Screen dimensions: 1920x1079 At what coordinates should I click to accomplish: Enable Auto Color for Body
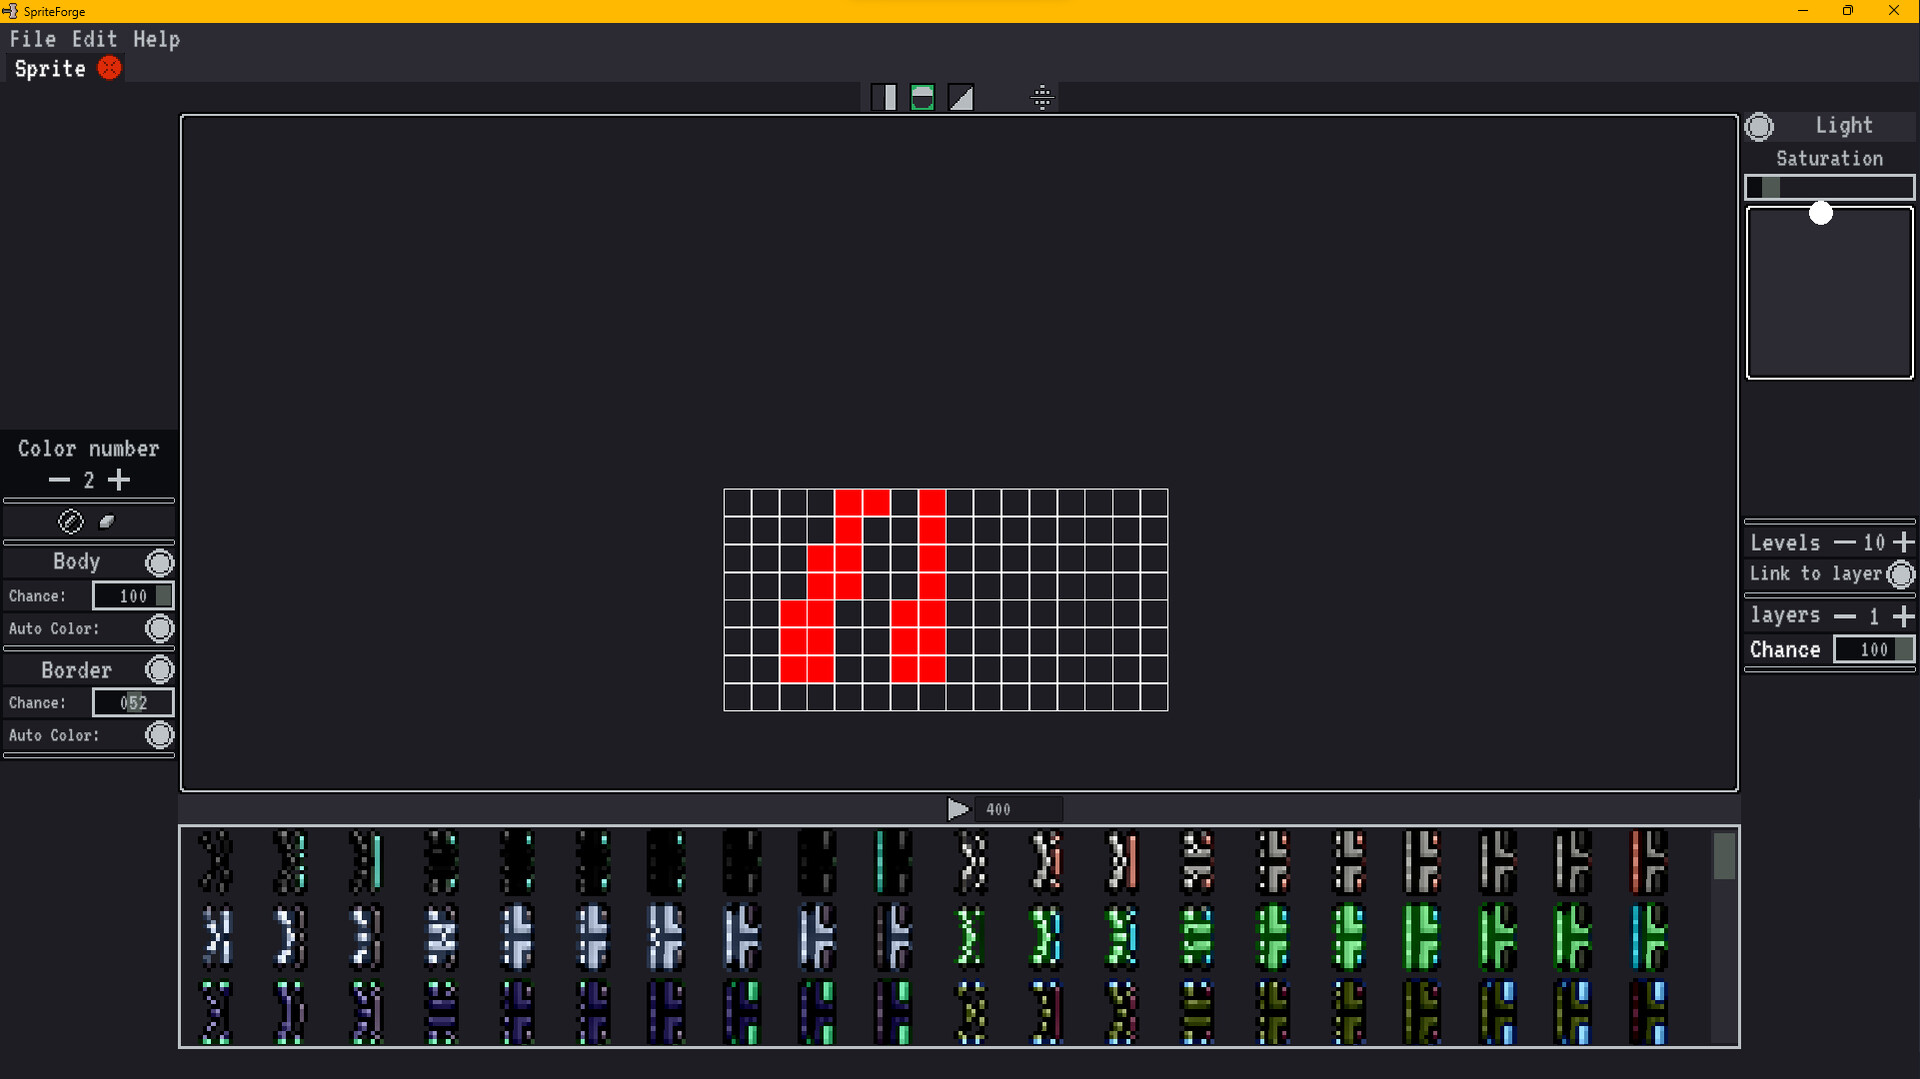coord(159,628)
